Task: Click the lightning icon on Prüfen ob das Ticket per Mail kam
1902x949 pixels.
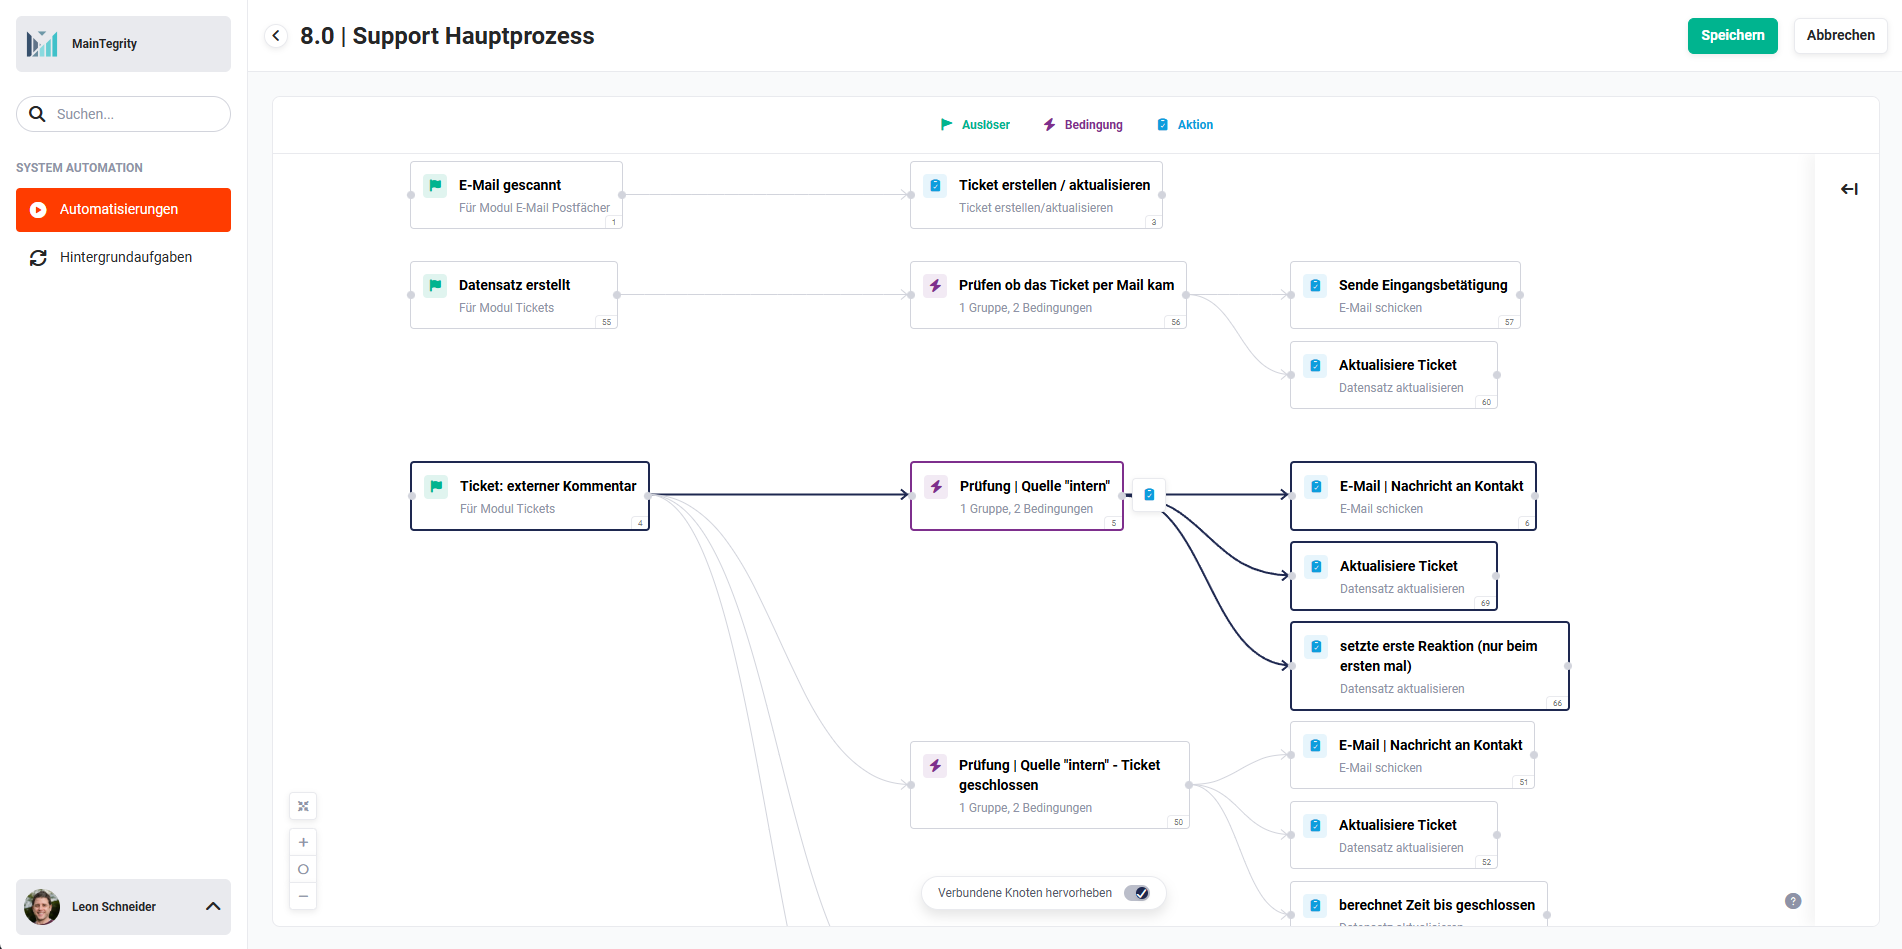Action: pyautogui.click(x=935, y=285)
